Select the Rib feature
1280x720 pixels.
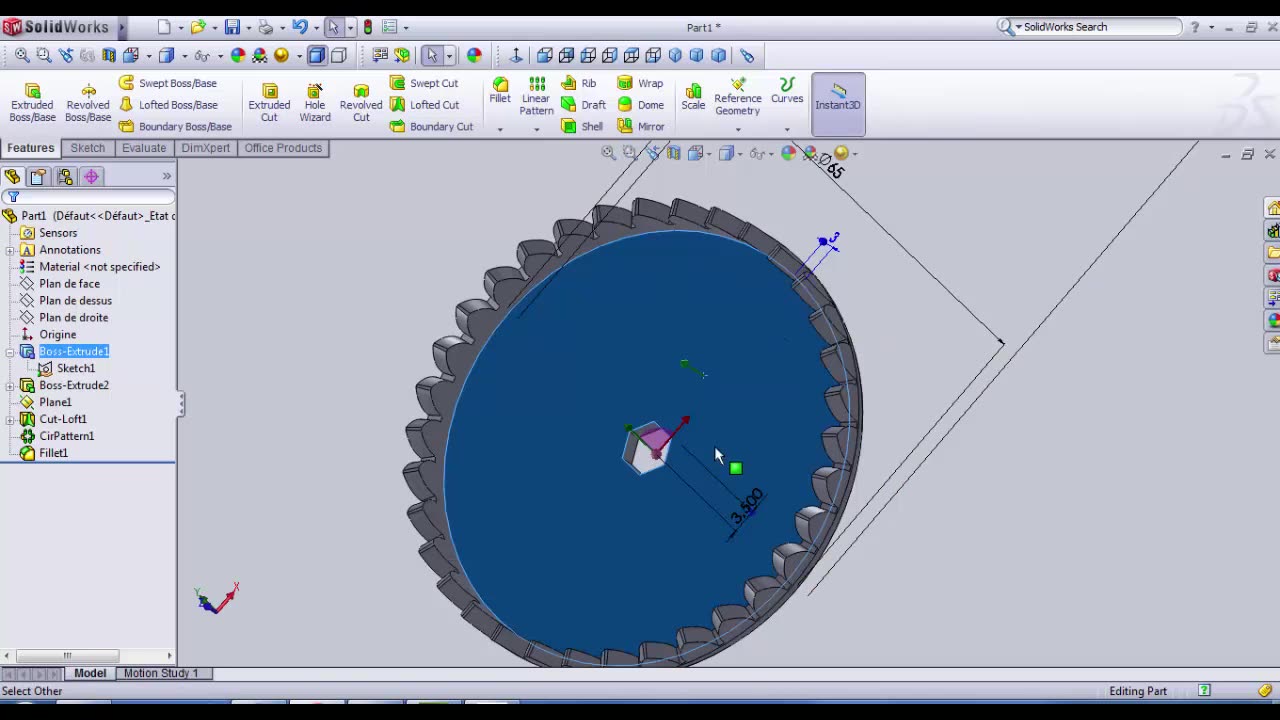pyautogui.click(x=579, y=83)
